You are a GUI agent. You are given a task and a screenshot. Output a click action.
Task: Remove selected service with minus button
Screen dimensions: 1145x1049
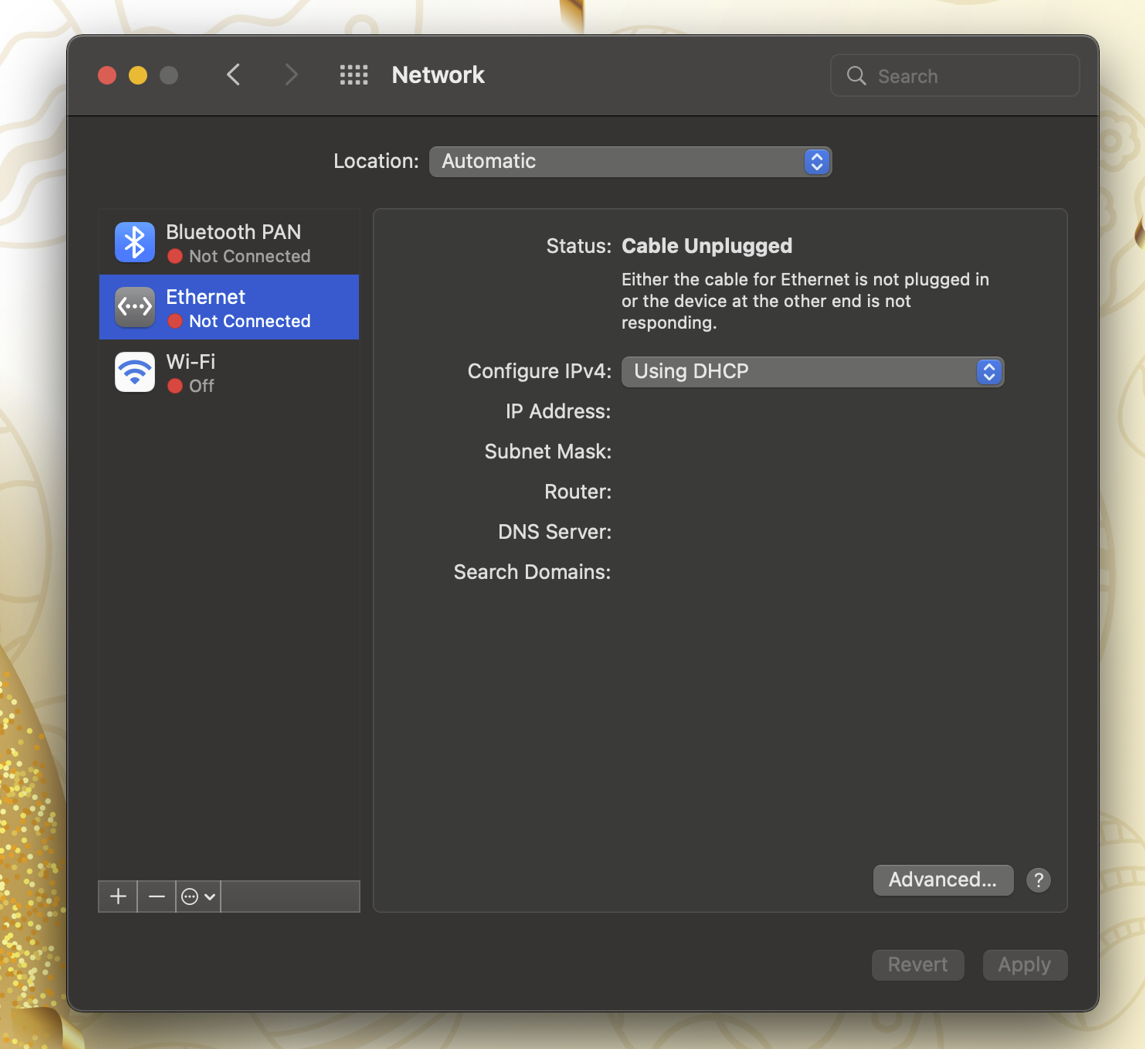(156, 896)
